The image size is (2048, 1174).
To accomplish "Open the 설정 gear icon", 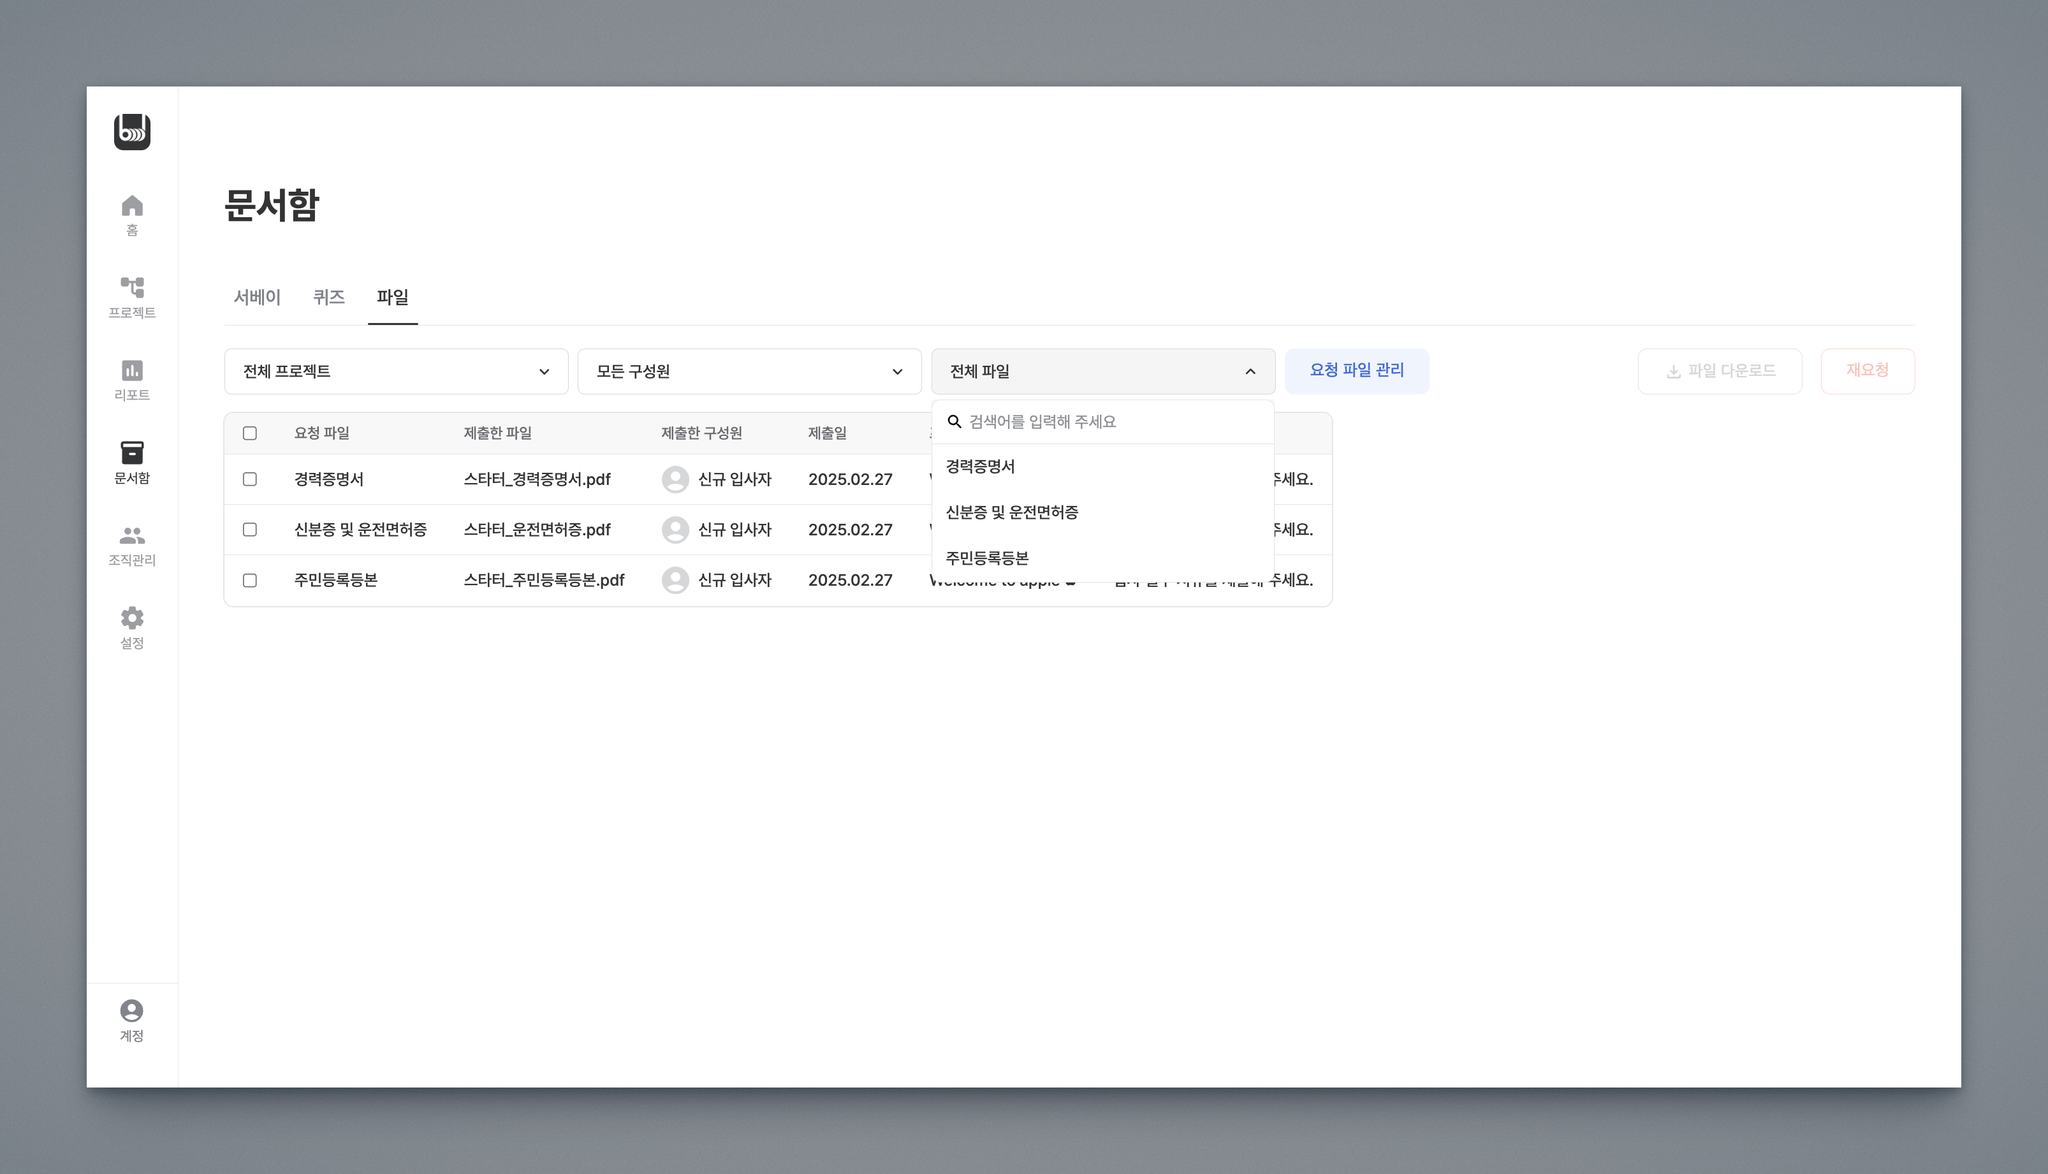I will click(132, 618).
